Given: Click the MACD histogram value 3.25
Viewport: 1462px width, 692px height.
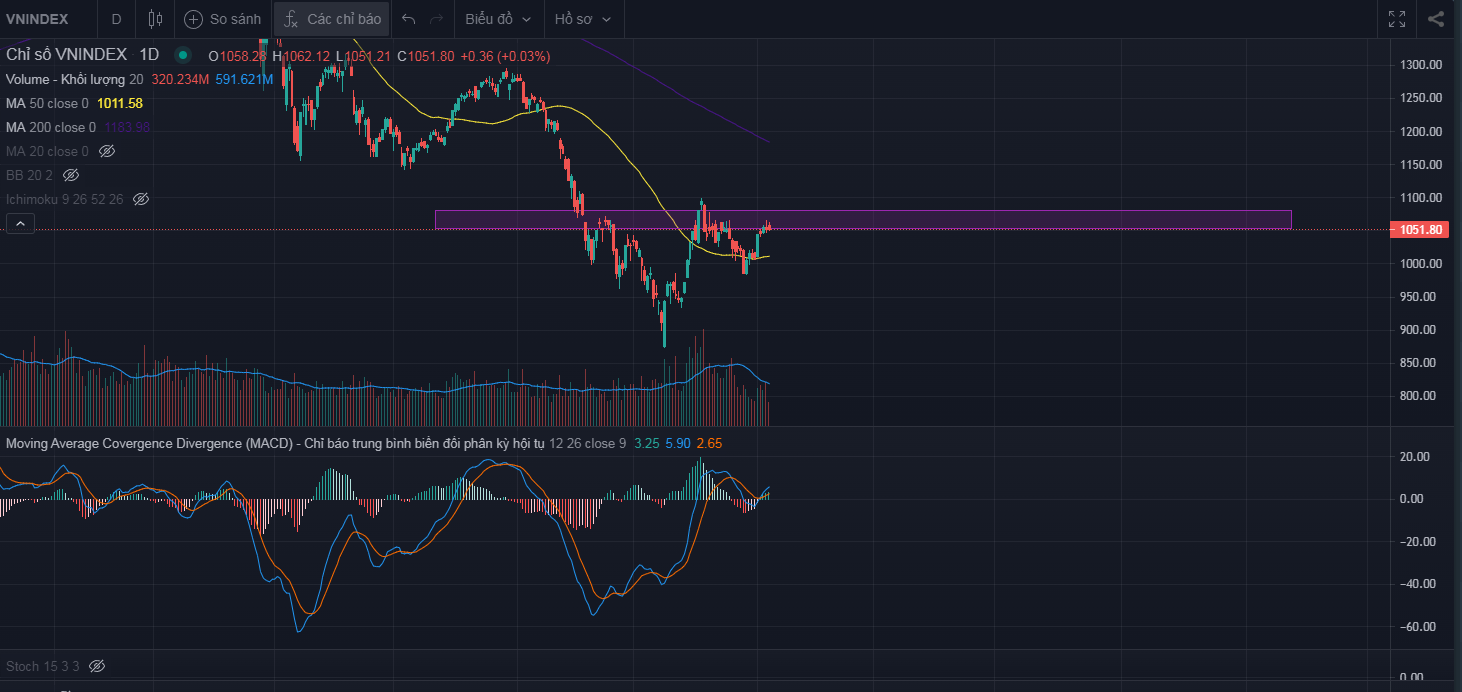Looking at the screenshot, I should [x=646, y=443].
